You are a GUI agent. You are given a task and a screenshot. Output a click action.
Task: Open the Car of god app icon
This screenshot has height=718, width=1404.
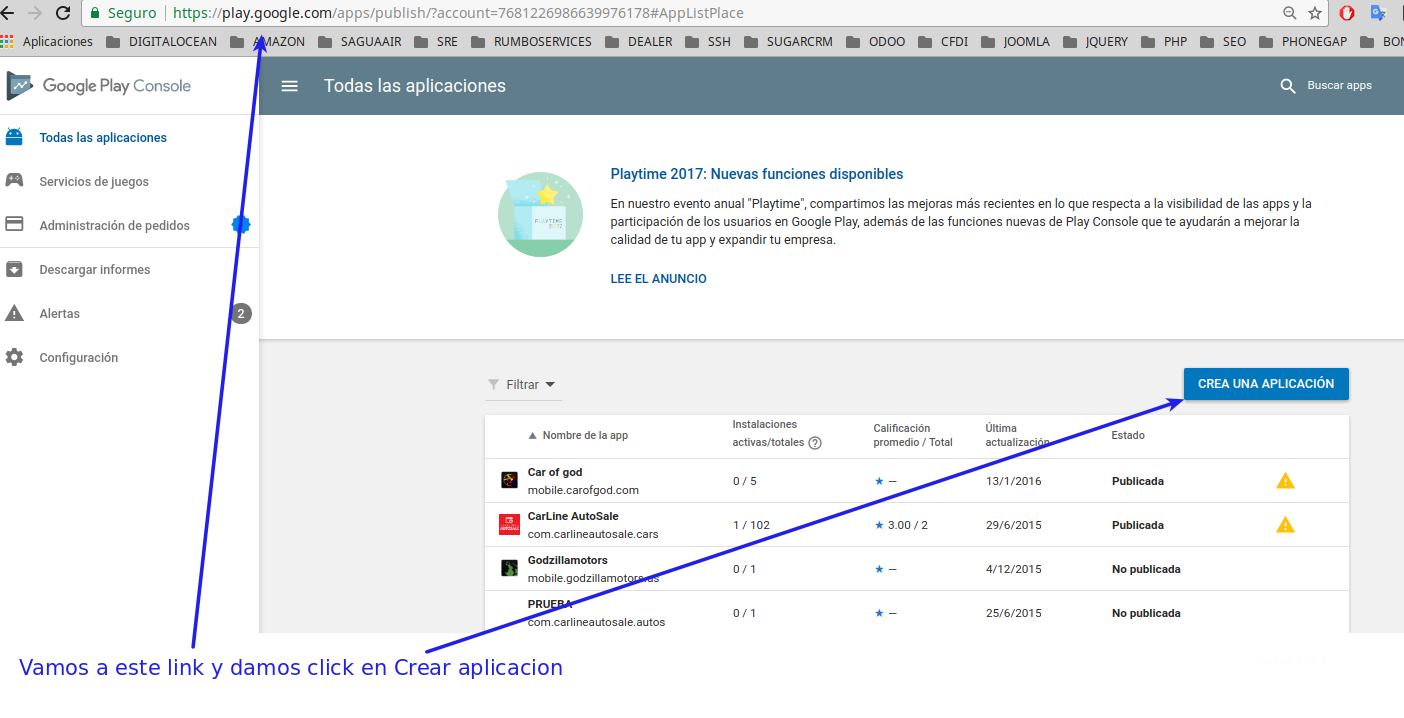click(x=509, y=480)
